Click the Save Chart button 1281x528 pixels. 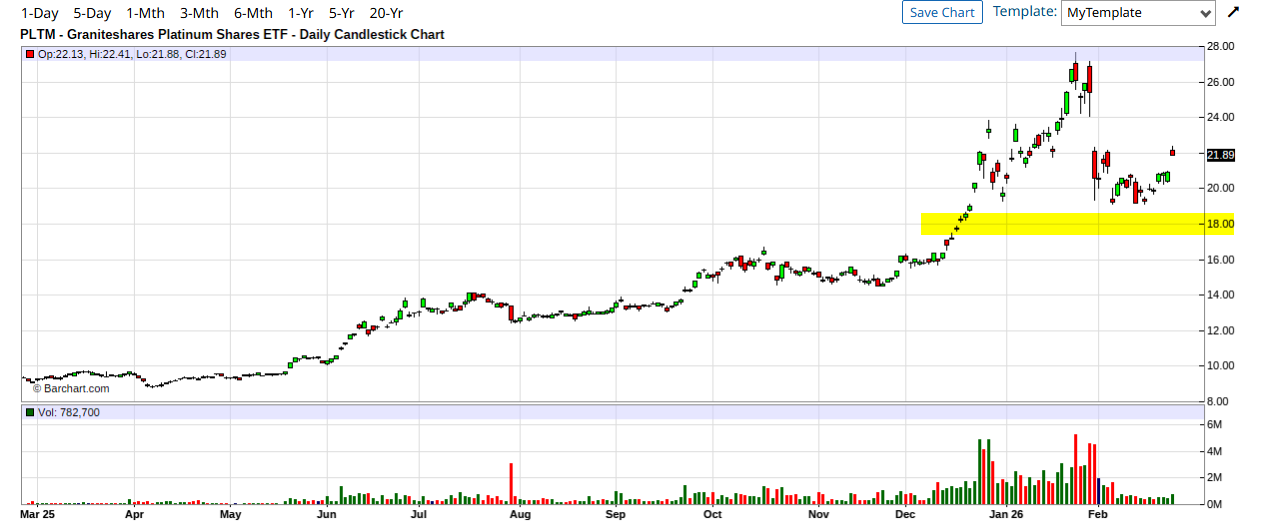pyautogui.click(x=942, y=12)
